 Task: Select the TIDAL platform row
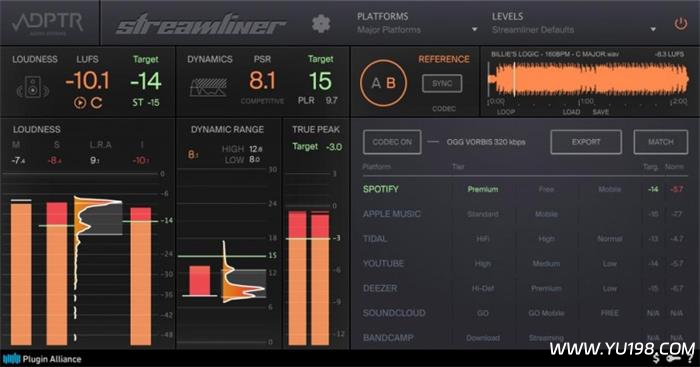pos(525,239)
